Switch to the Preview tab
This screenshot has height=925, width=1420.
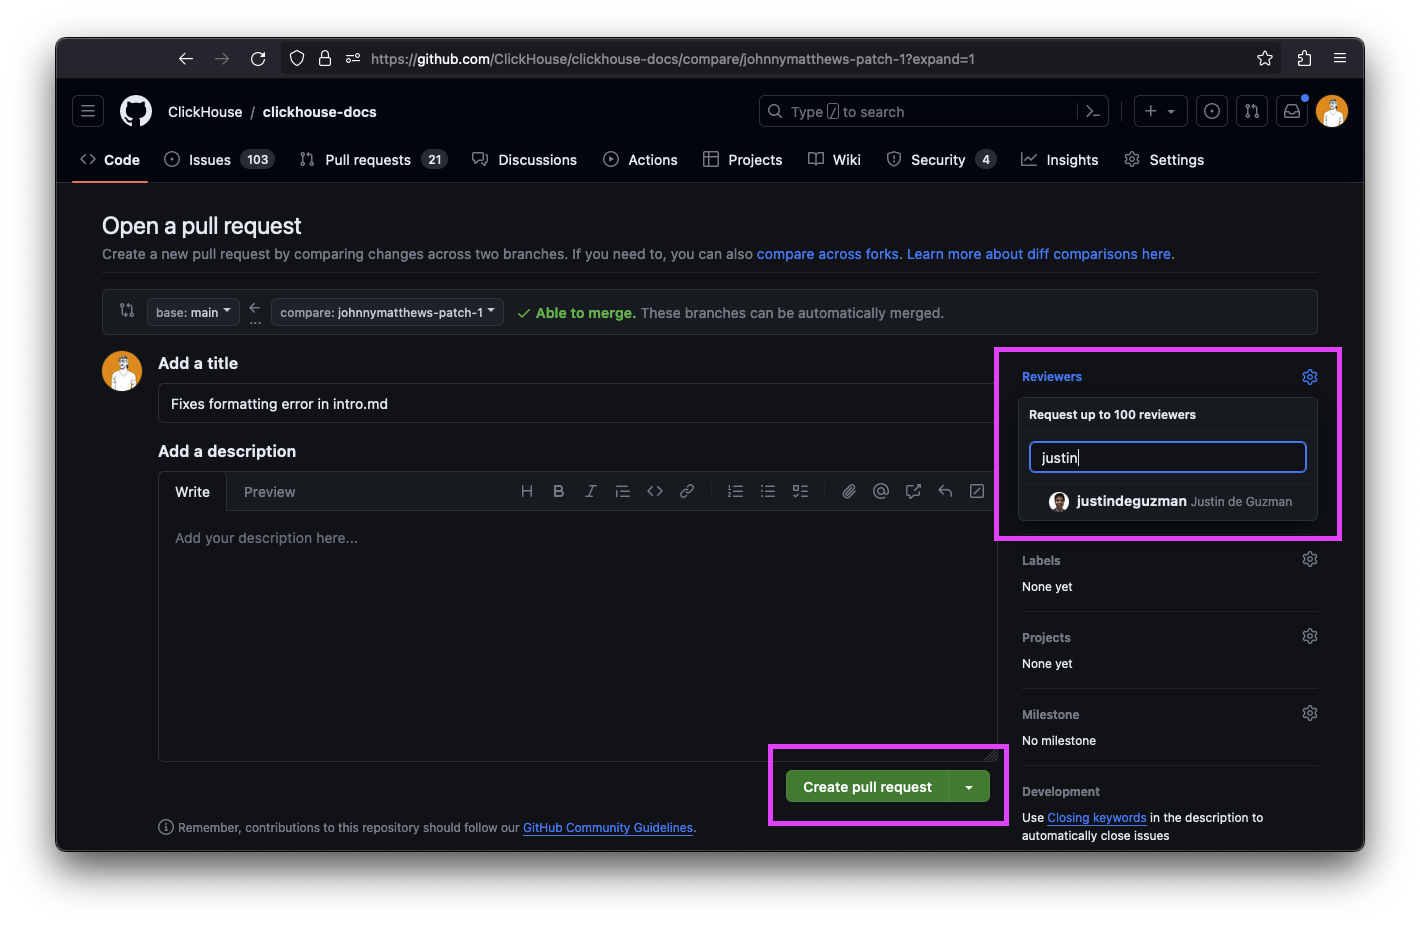[x=269, y=492]
